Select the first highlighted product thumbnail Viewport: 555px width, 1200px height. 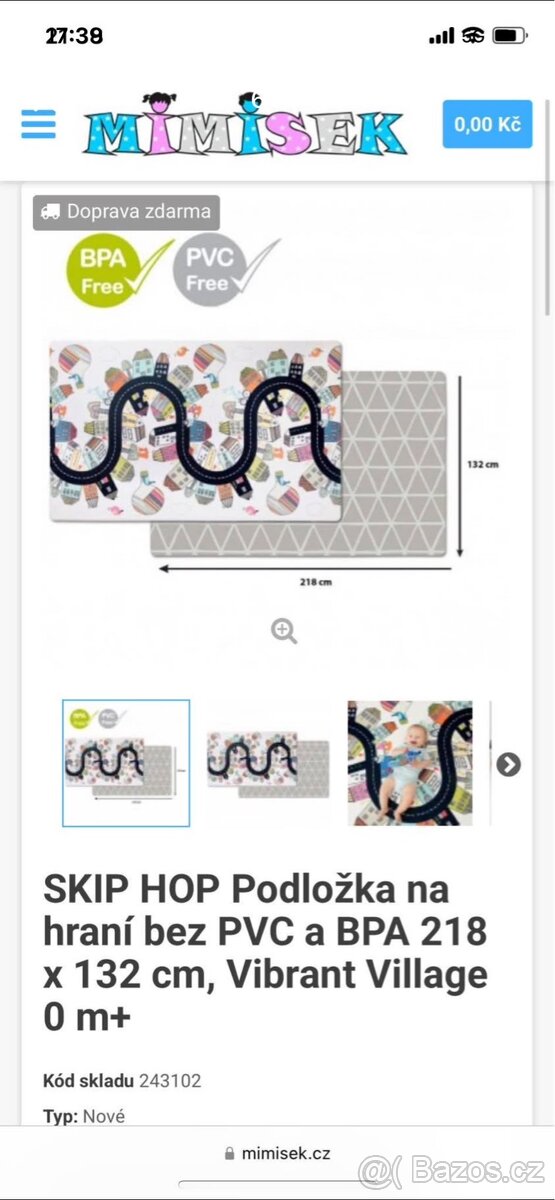point(126,763)
